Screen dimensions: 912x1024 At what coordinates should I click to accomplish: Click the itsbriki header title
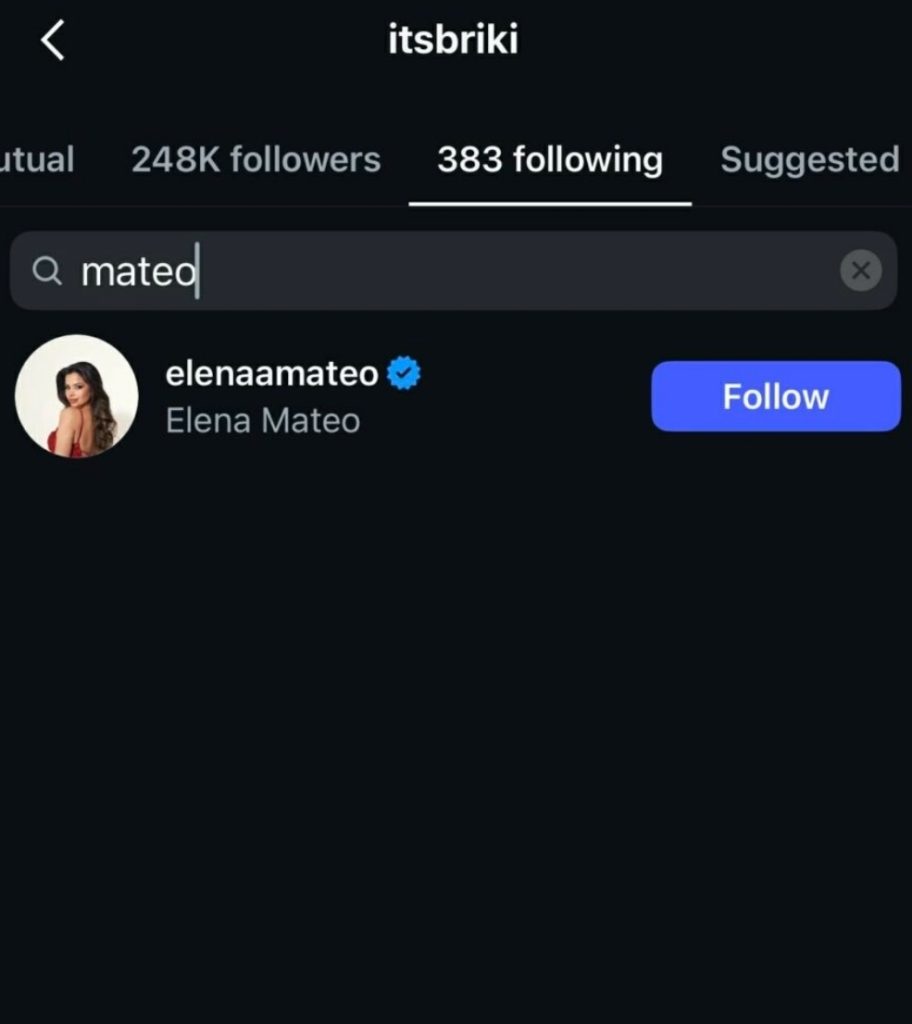453,41
